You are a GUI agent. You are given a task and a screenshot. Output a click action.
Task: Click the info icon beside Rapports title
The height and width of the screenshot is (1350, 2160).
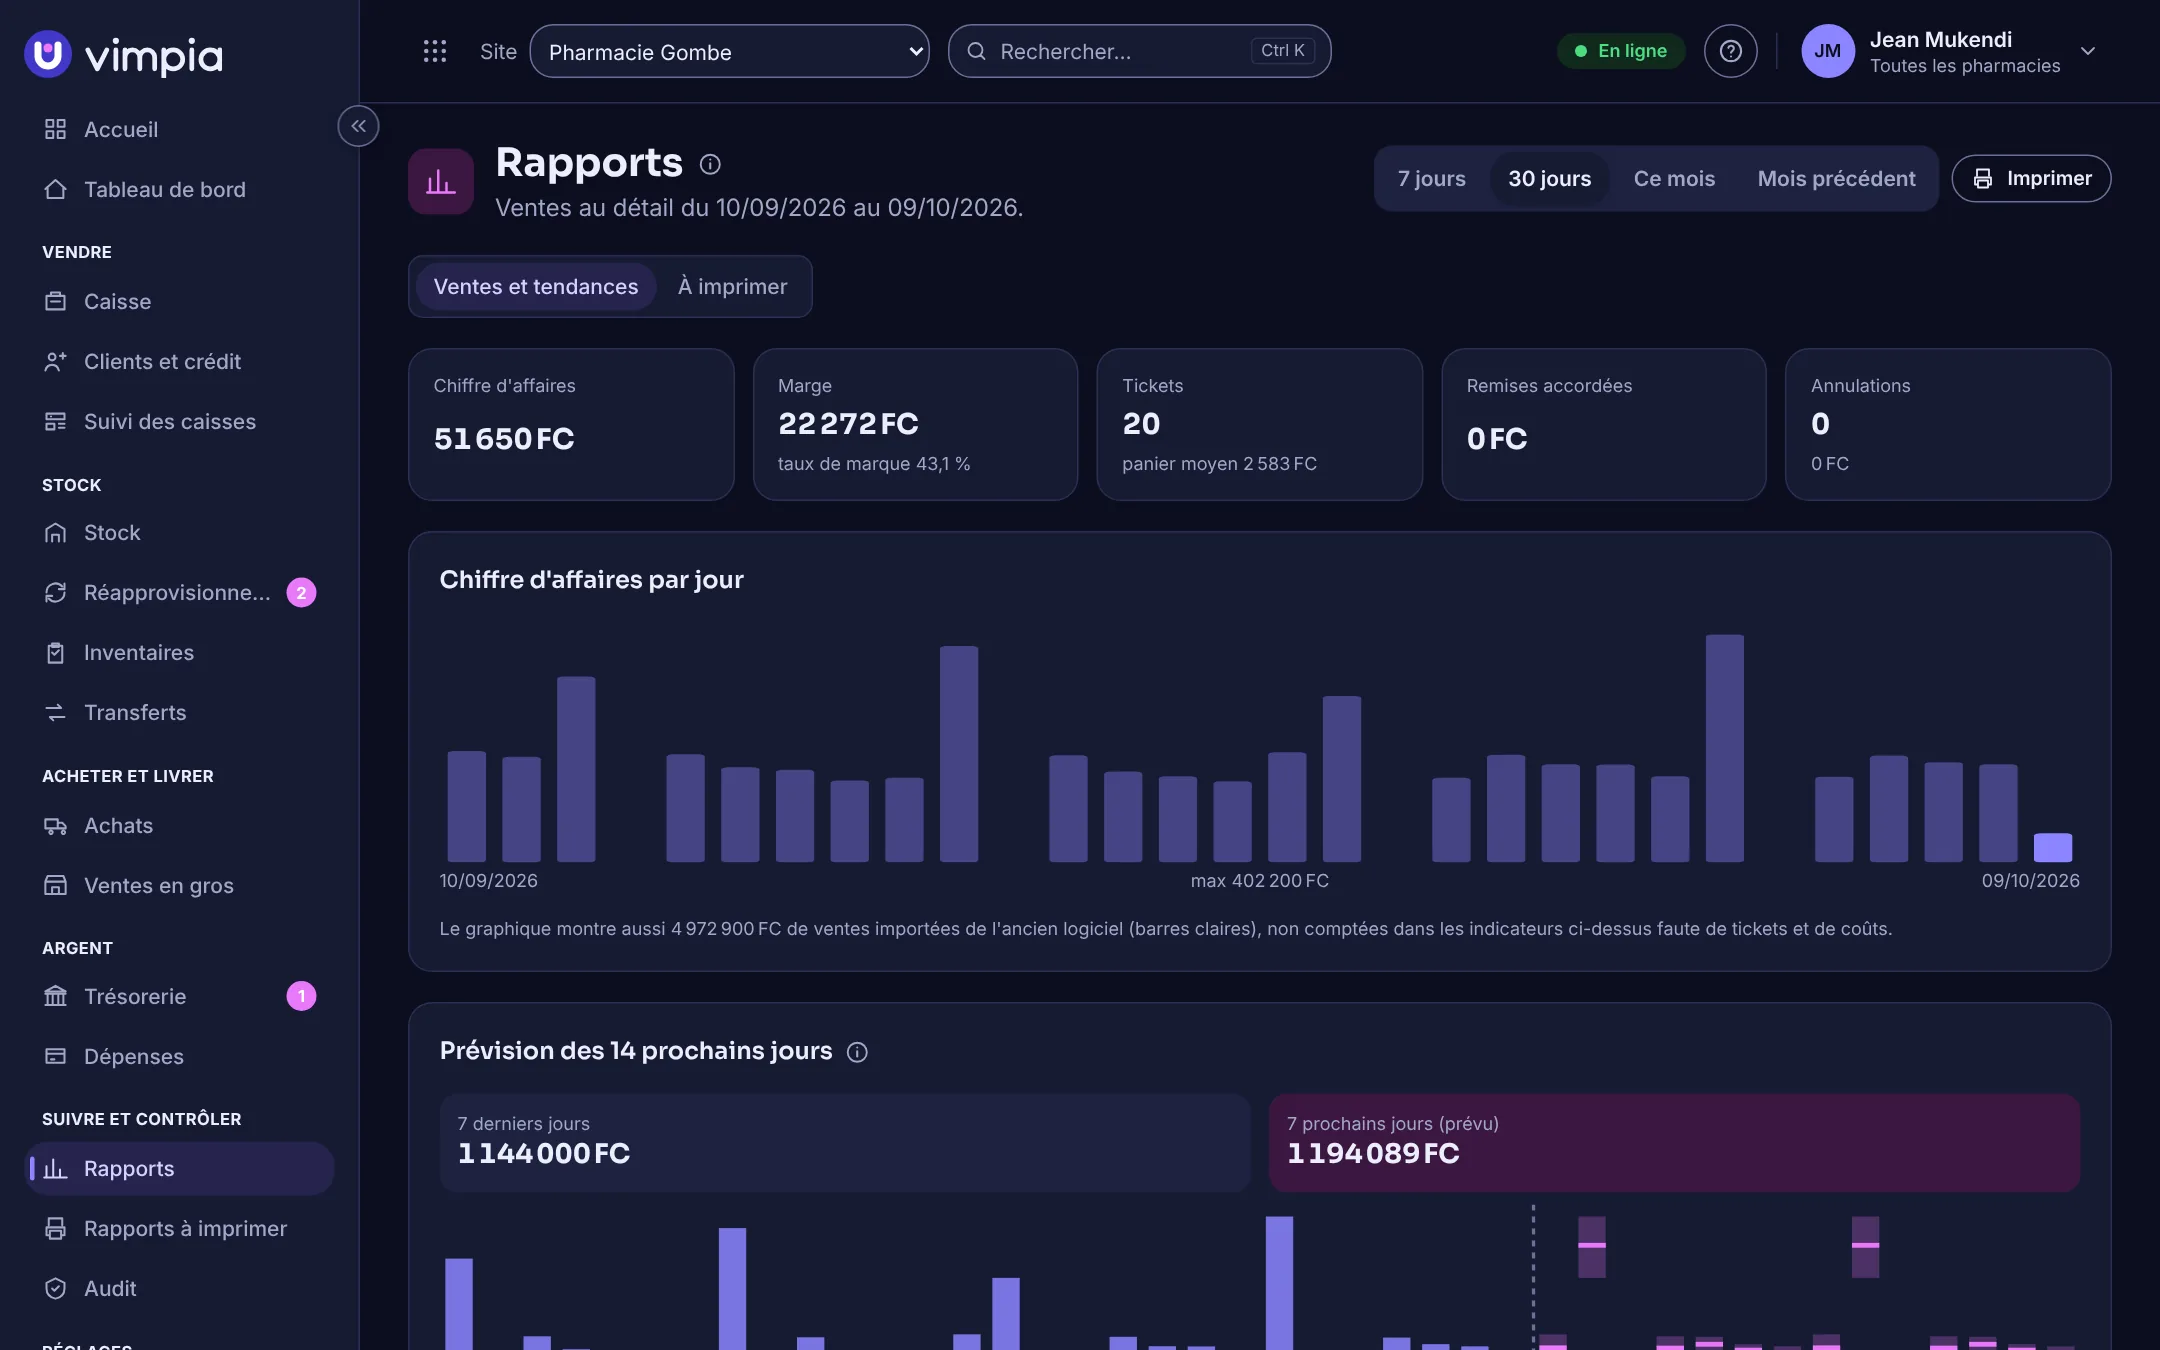click(710, 164)
